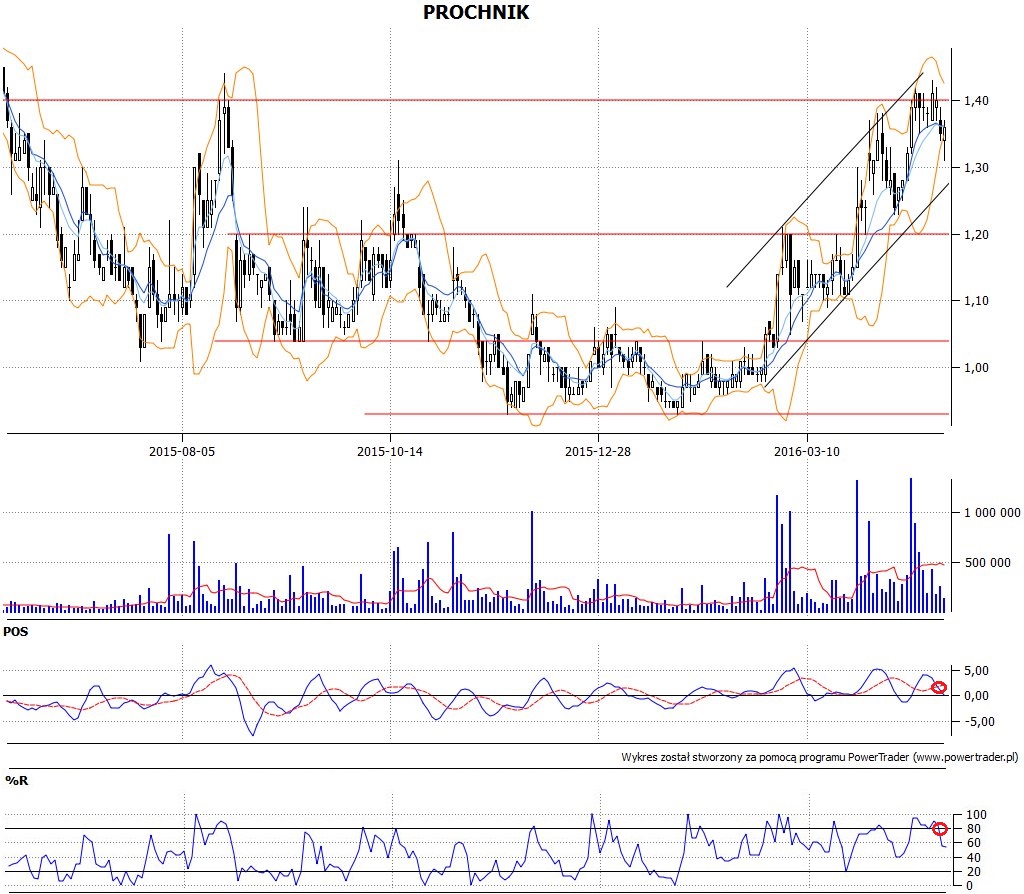Click the 1,20 price axis label
The height and width of the screenshot is (894, 1024).
pyautogui.click(x=976, y=234)
